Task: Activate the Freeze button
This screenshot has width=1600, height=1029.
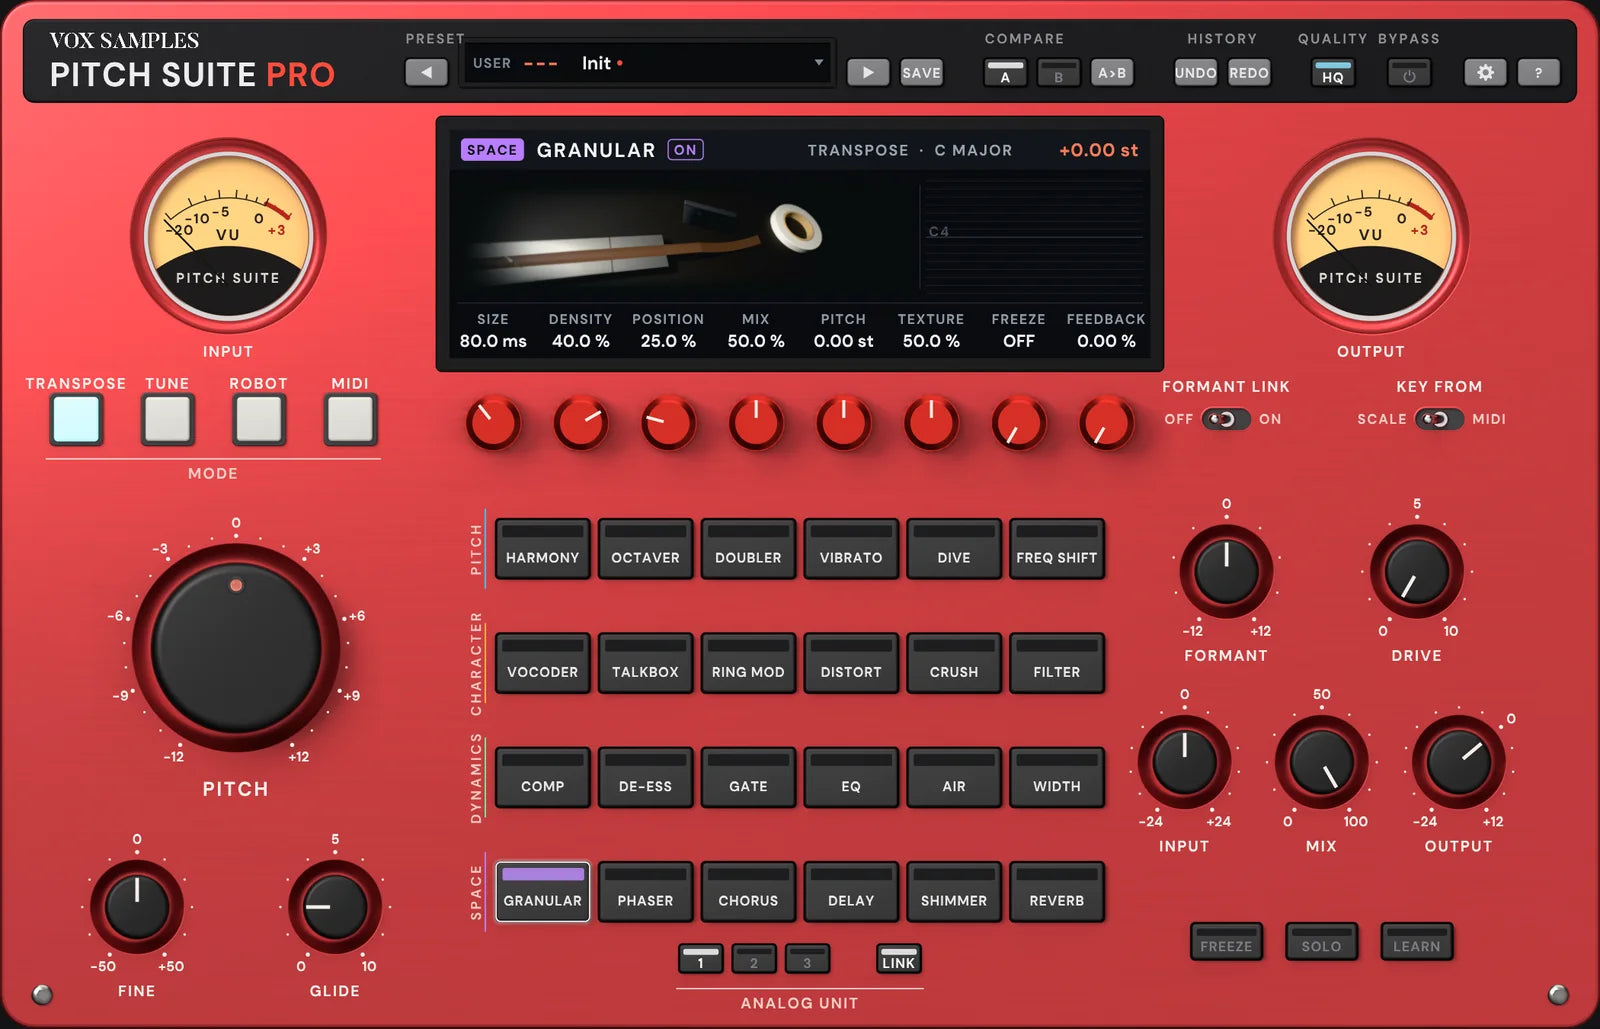Action: pos(1226,941)
